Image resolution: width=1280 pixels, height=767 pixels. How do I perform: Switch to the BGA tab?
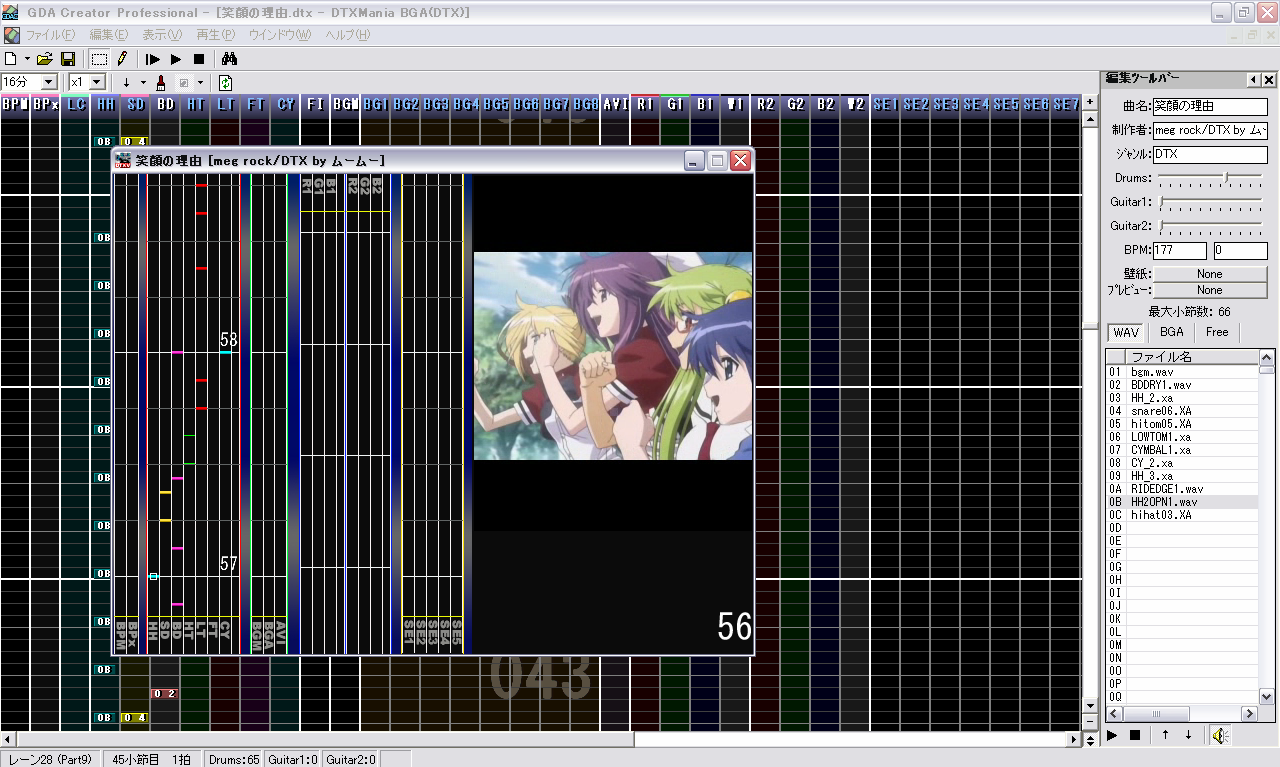tap(1171, 332)
